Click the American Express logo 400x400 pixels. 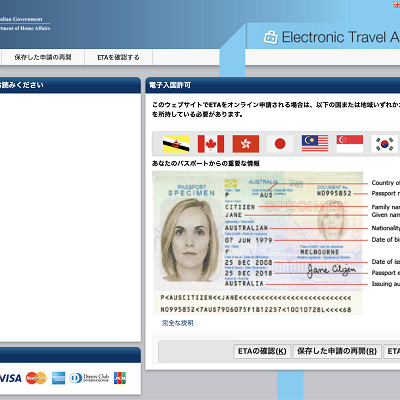(58, 378)
